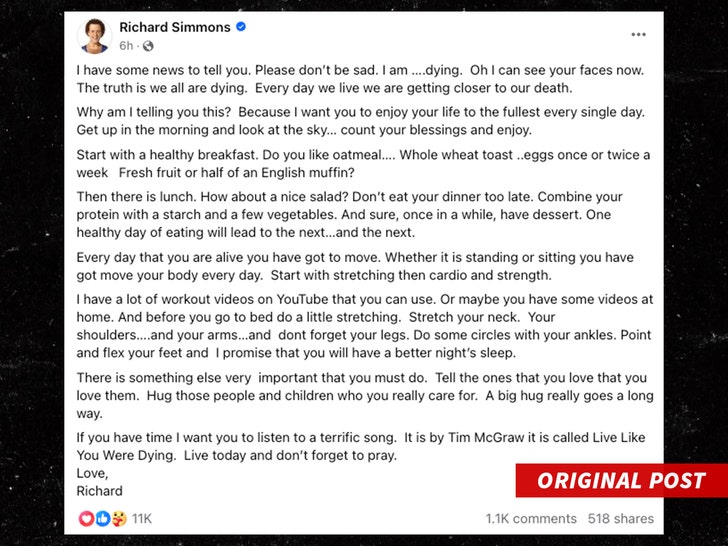View the 1.1K comments

(531, 518)
